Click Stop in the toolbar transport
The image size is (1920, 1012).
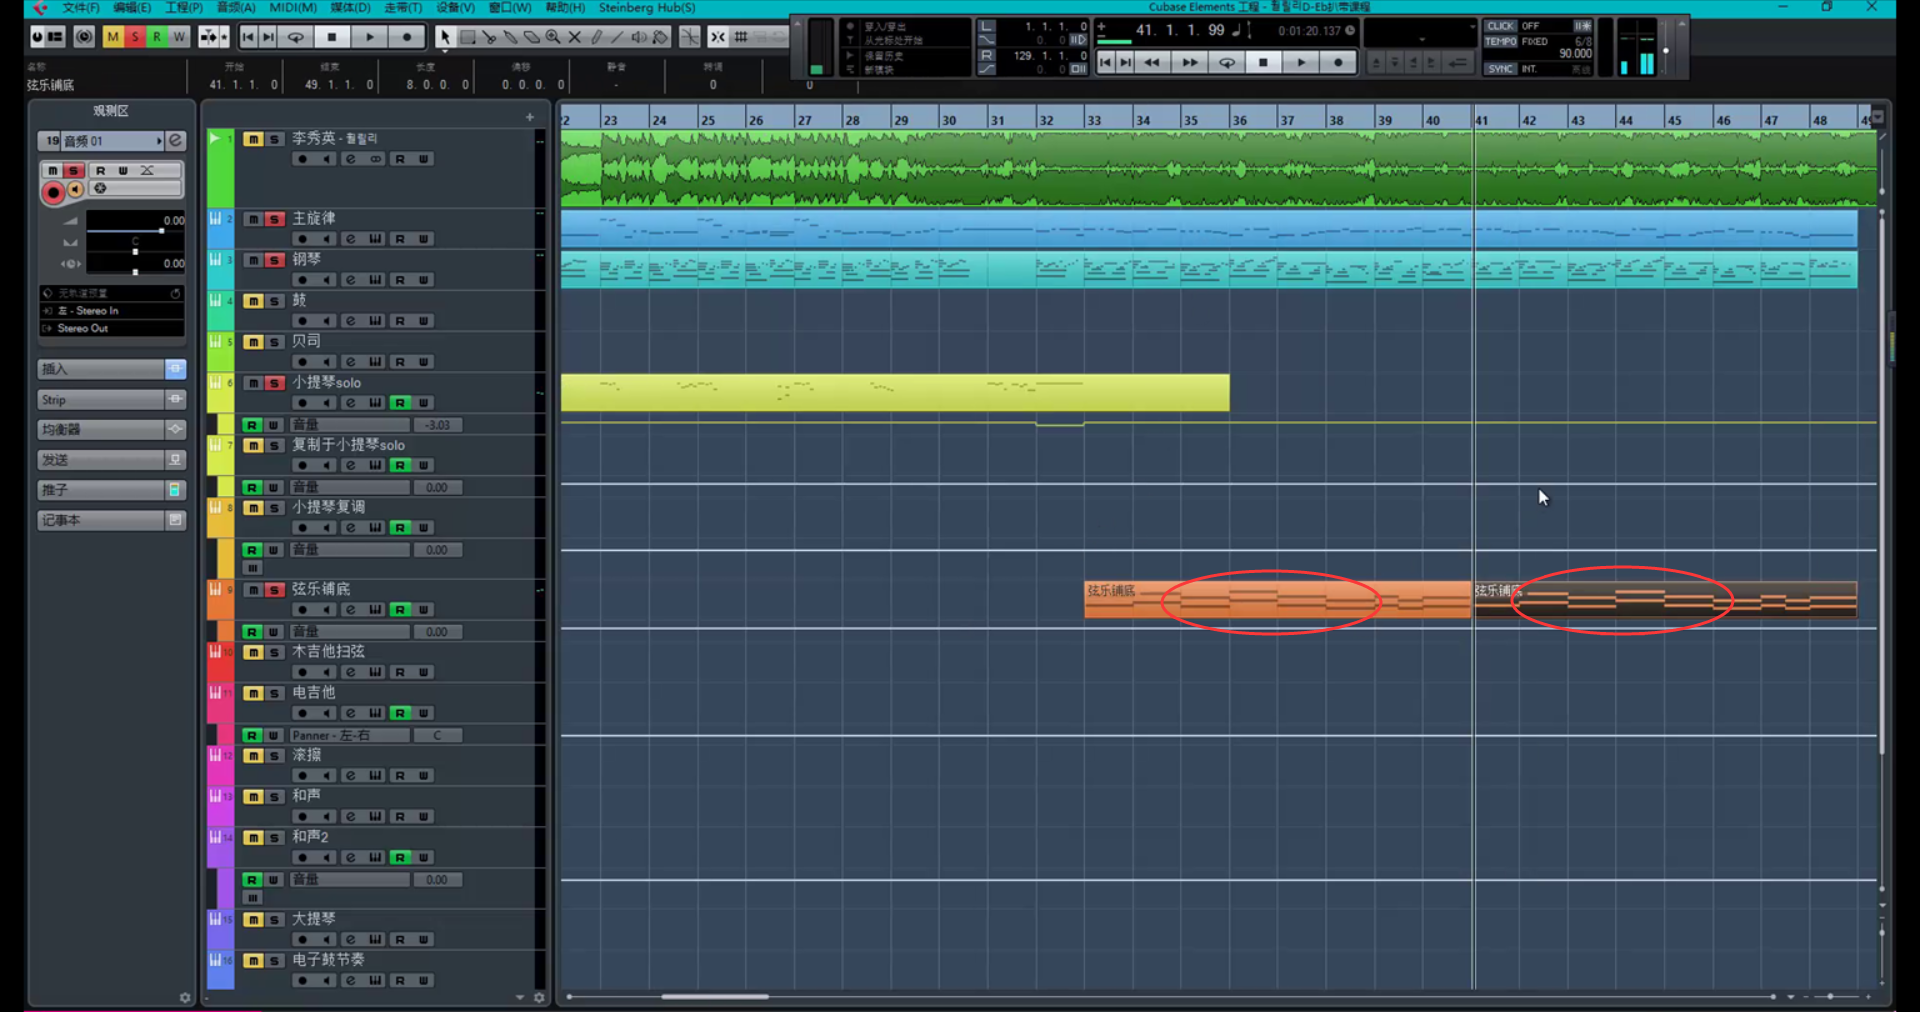pos(332,37)
